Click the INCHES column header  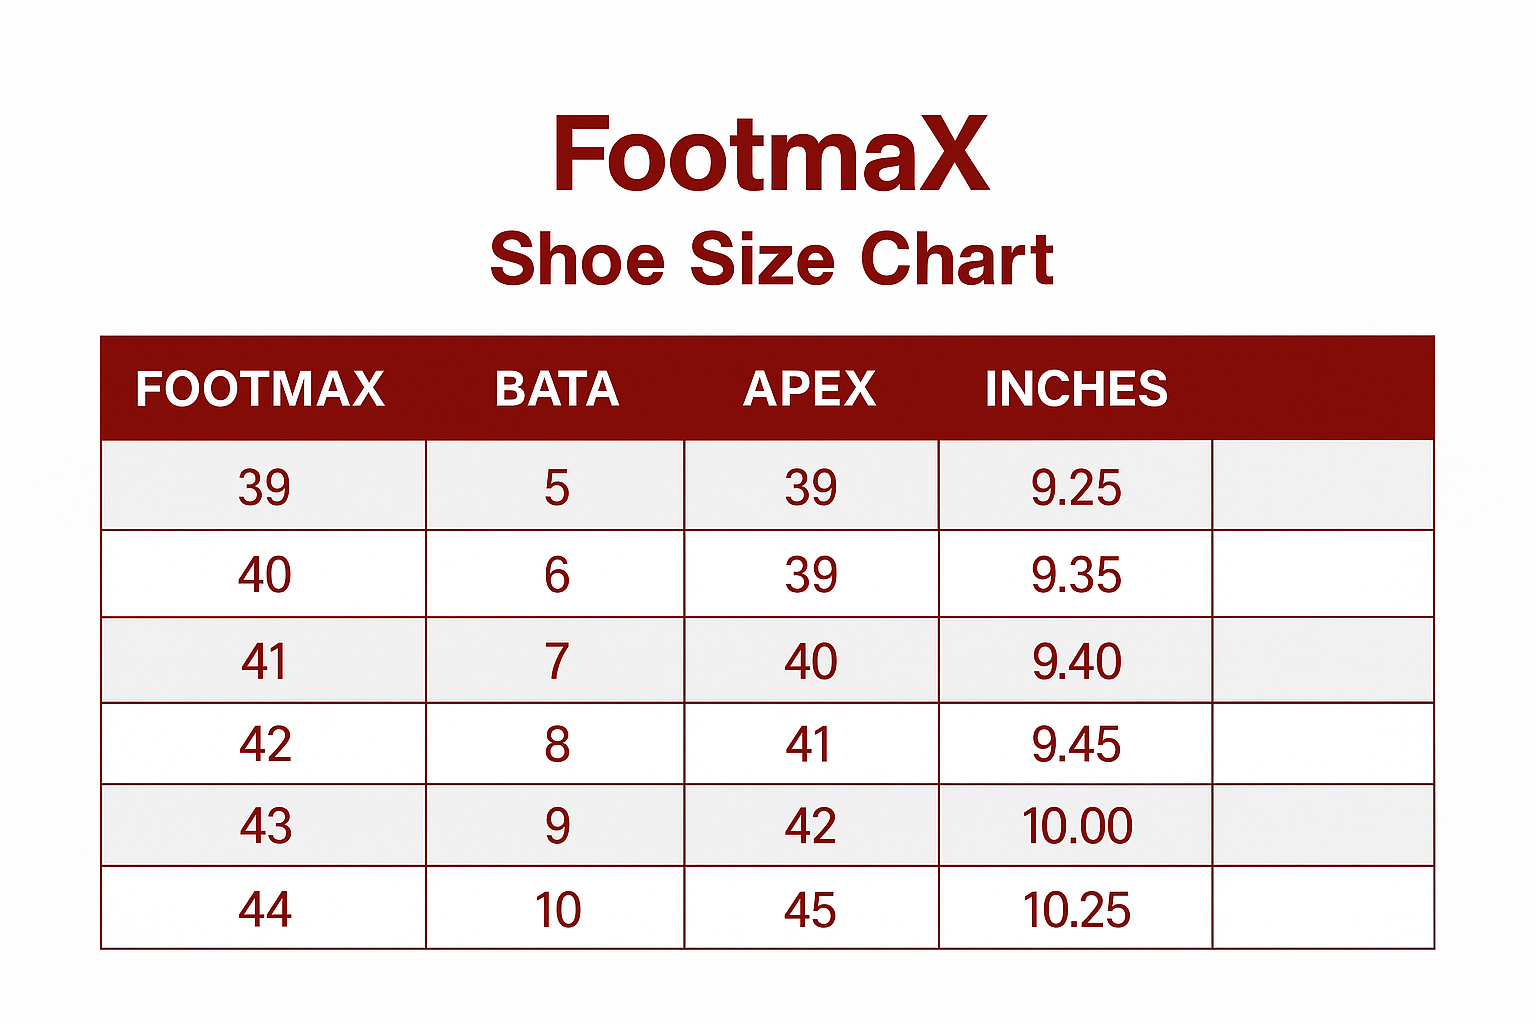pyautogui.click(x=1076, y=389)
